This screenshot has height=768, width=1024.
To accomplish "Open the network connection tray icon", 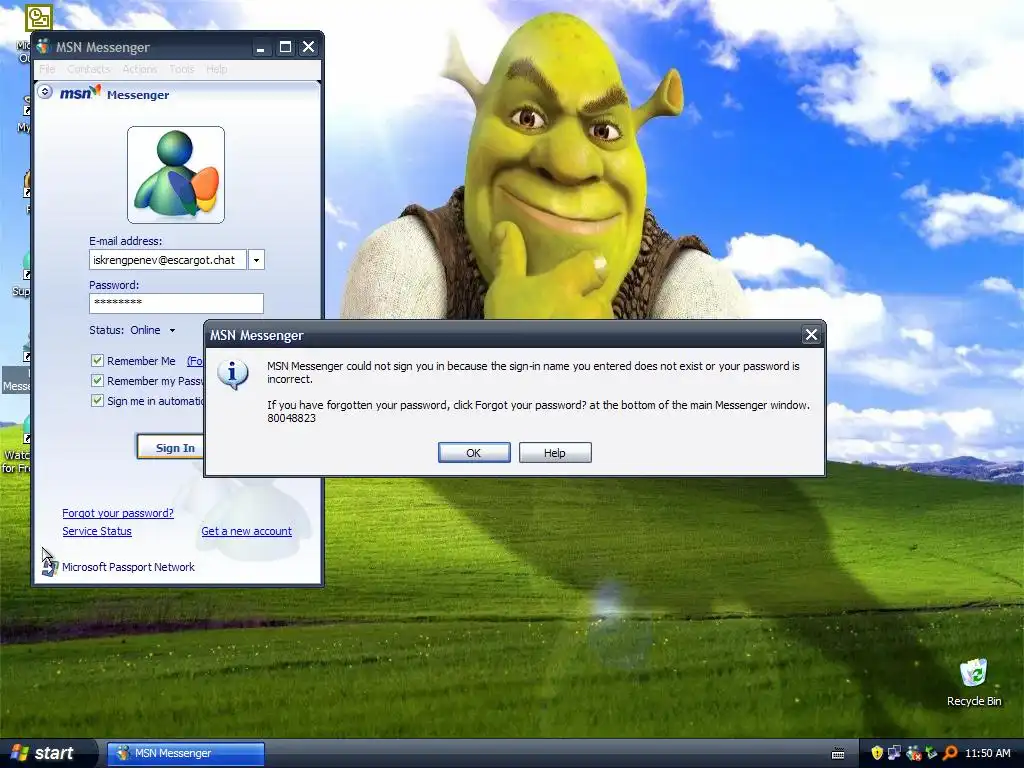I will pos(894,753).
